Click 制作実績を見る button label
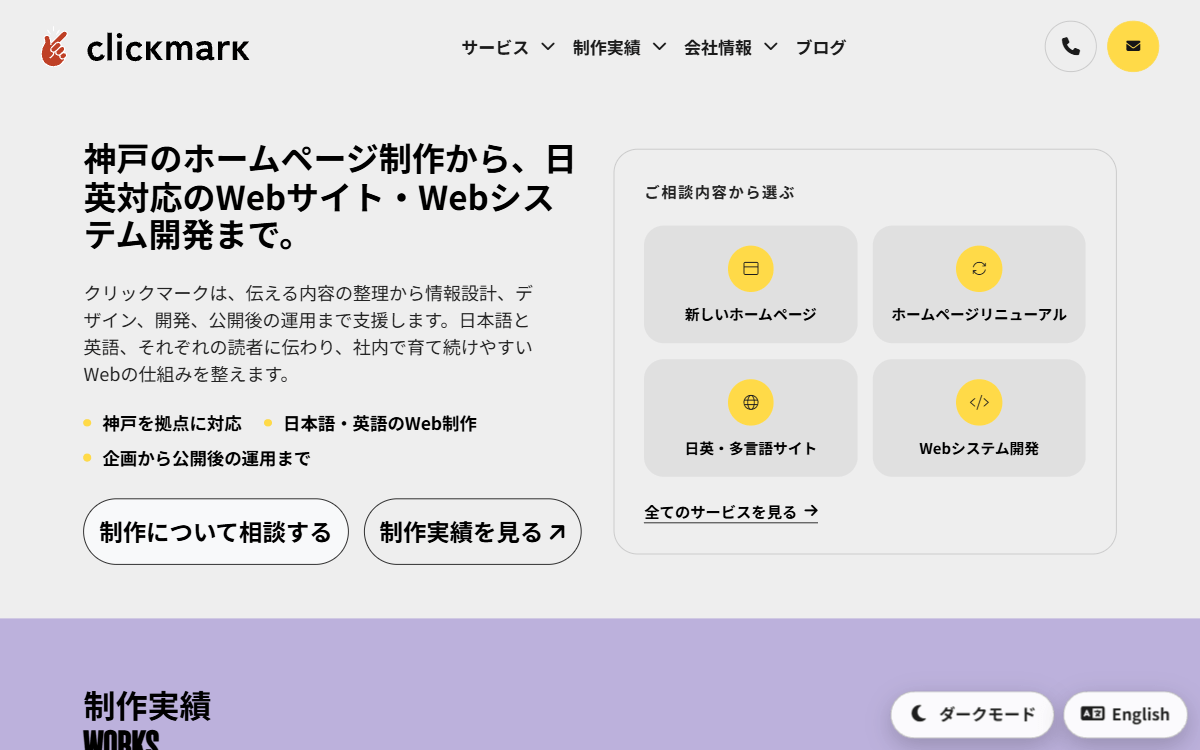The image size is (1200, 750). tap(461, 532)
